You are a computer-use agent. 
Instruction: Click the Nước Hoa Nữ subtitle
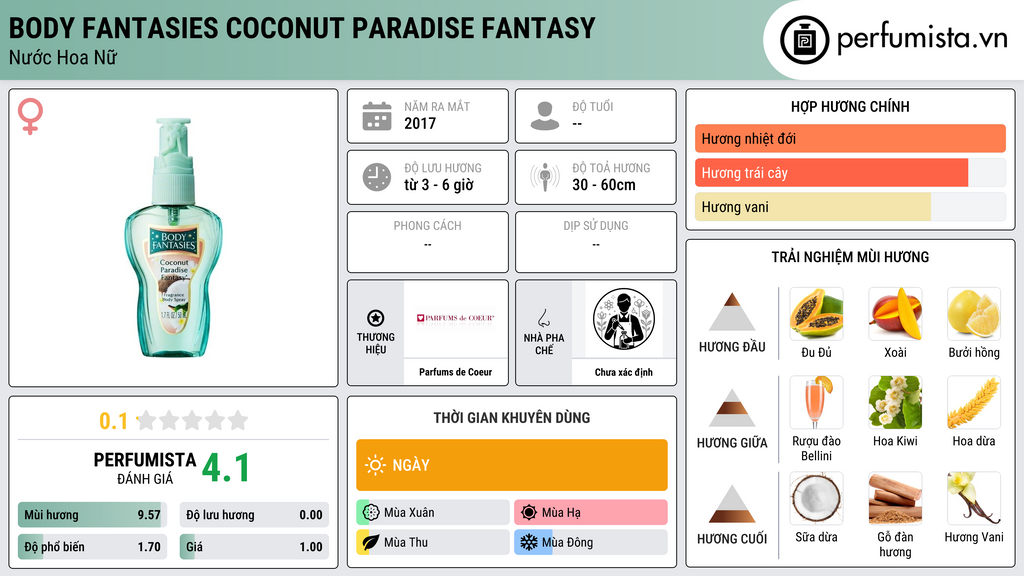(63, 57)
